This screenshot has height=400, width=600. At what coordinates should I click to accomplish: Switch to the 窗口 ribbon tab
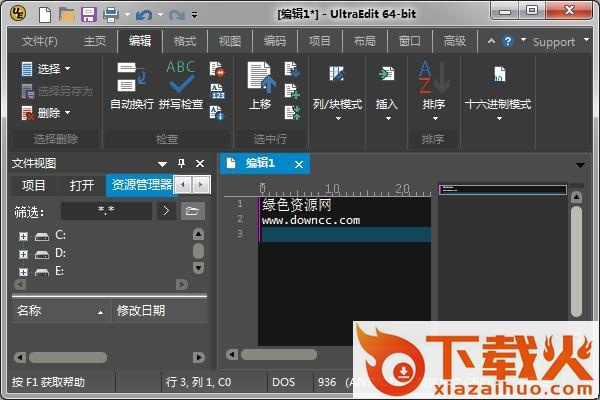coord(409,41)
